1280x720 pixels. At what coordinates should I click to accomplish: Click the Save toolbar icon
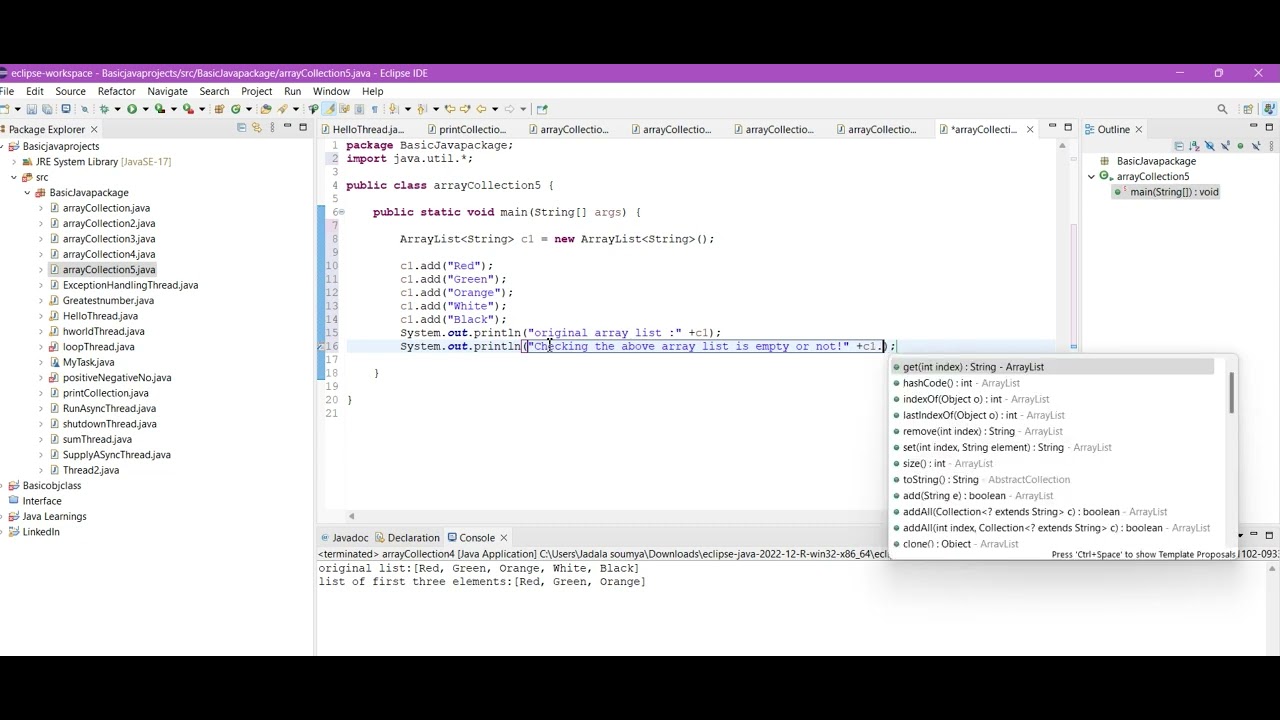point(32,109)
